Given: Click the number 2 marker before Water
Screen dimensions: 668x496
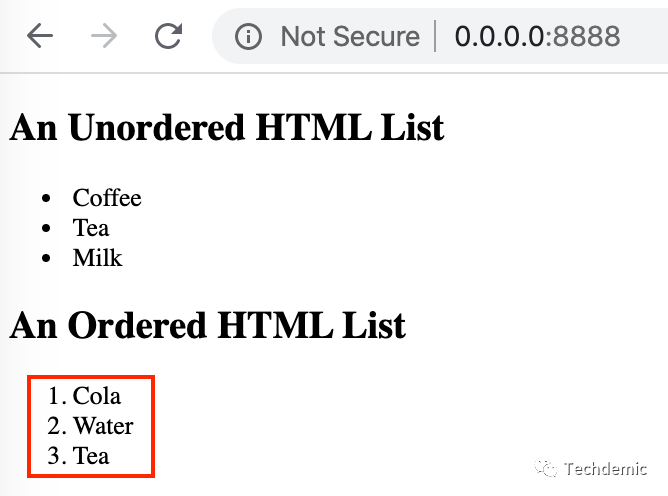Looking at the screenshot, I should pyautogui.click(x=55, y=426).
